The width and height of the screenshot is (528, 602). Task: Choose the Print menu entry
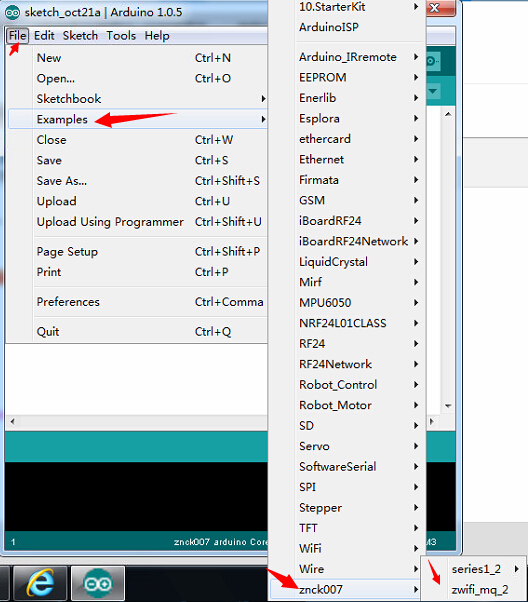tap(137, 272)
